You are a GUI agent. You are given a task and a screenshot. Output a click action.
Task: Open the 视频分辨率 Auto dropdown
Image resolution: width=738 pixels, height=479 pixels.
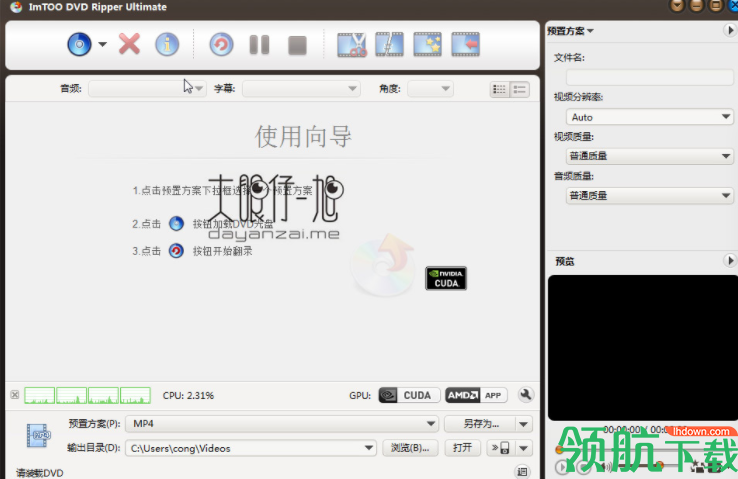650,117
